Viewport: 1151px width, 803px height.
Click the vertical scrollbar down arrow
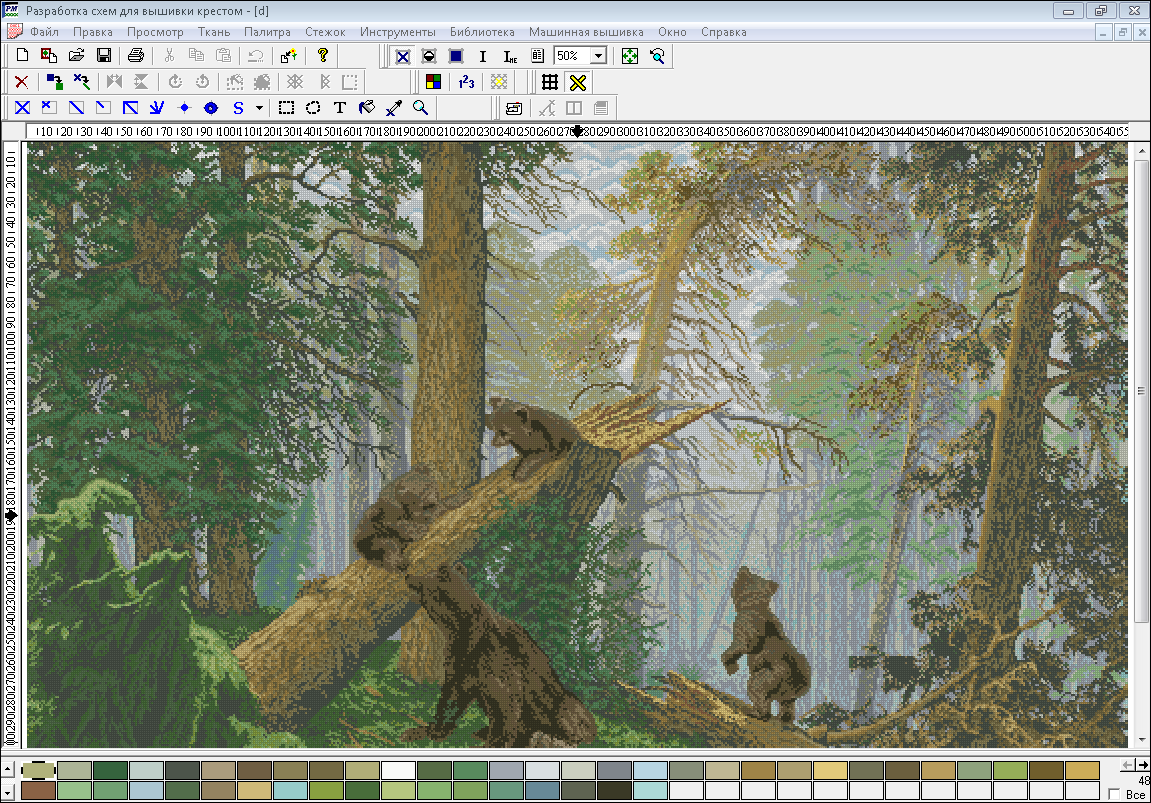pyautogui.click(x=1141, y=739)
